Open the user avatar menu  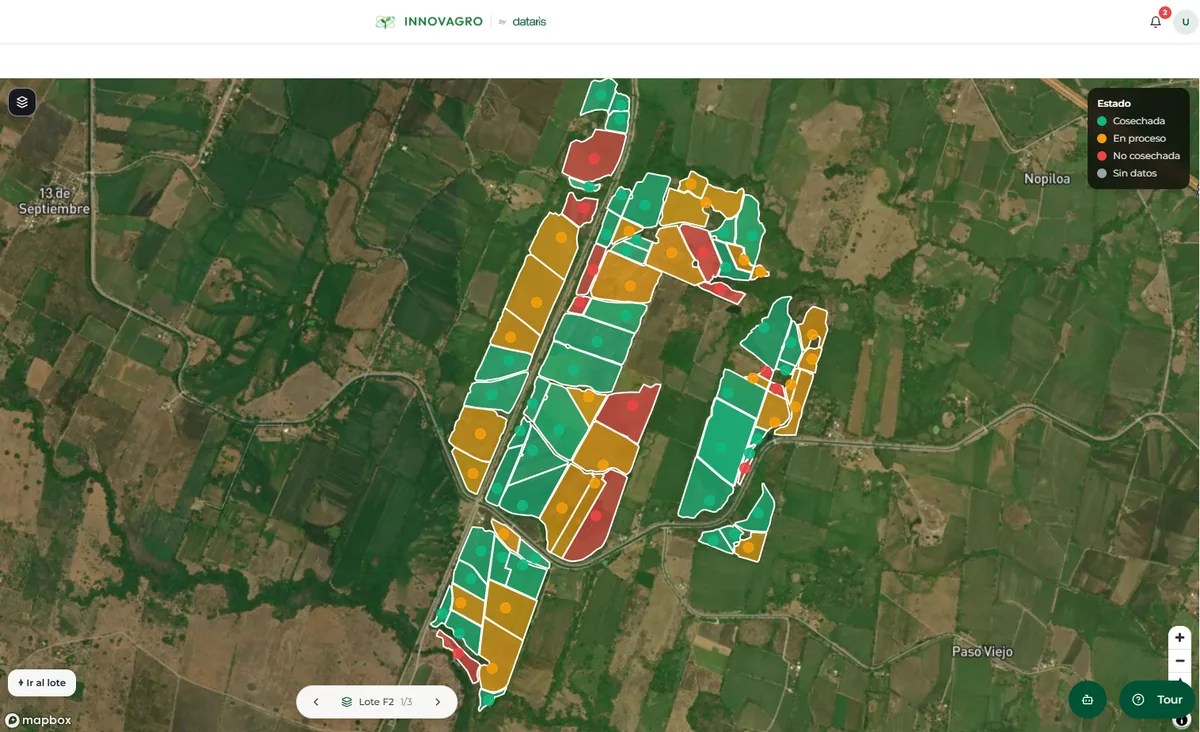pyautogui.click(x=1185, y=22)
